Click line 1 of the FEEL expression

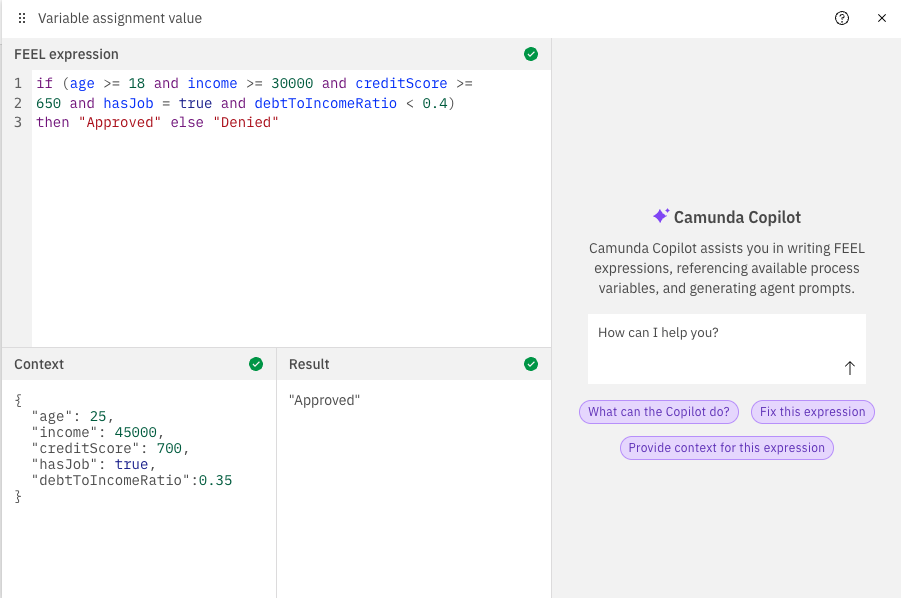click(254, 84)
